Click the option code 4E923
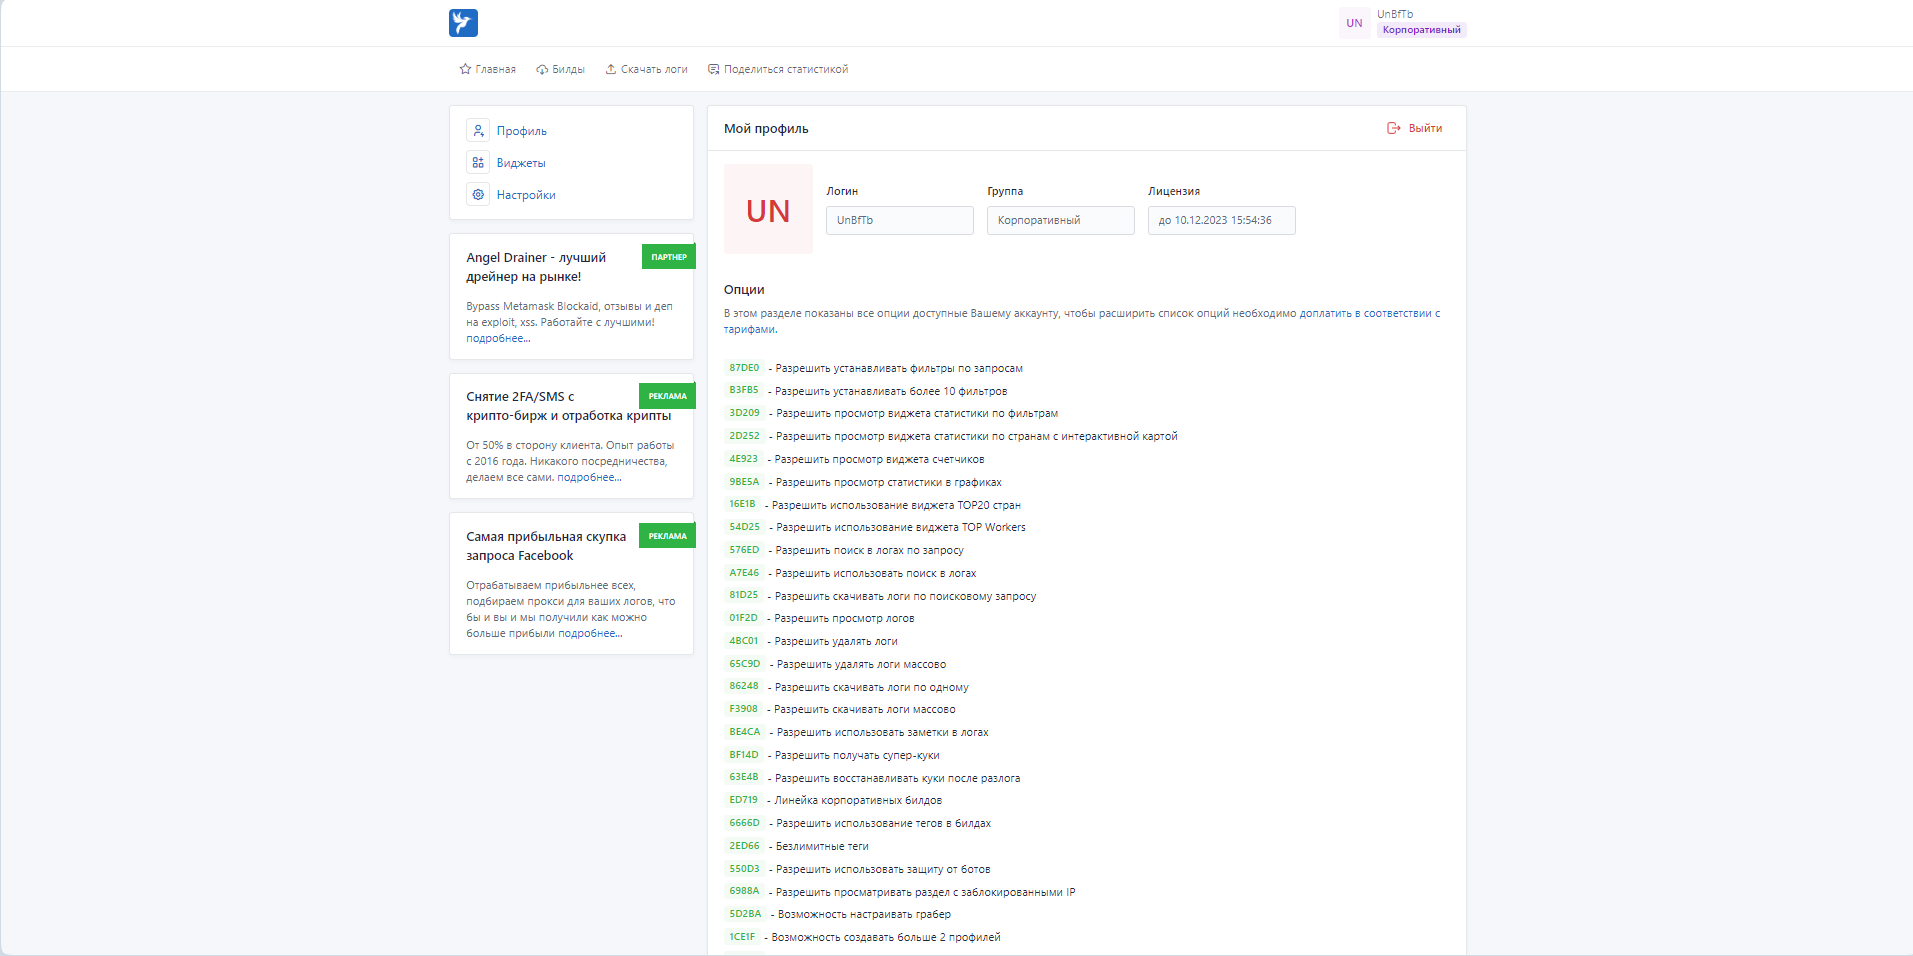The height and width of the screenshot is (956, 1913). pyautogui.click(x=744, y=459)
